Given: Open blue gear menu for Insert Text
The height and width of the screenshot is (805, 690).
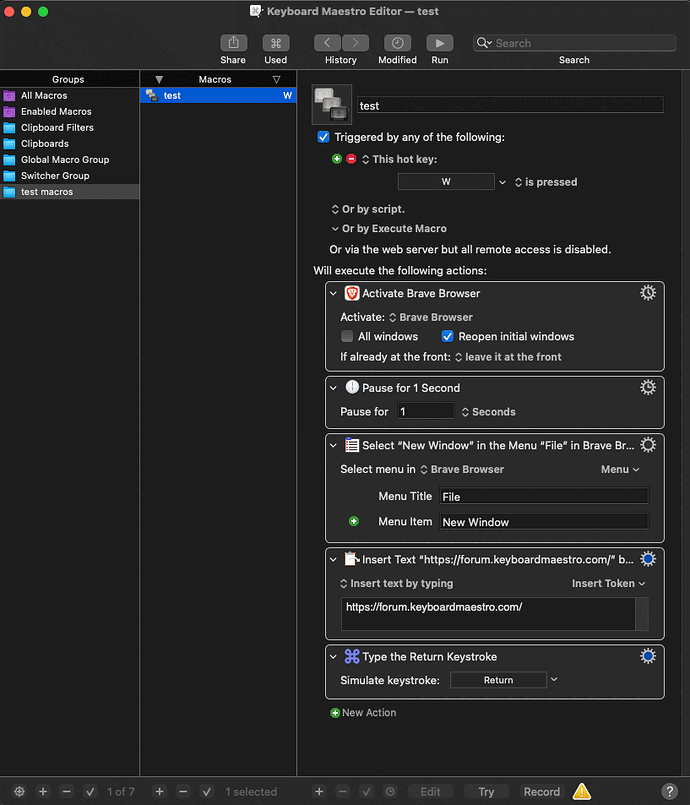Looking at the screenshot, I should 648,559.
